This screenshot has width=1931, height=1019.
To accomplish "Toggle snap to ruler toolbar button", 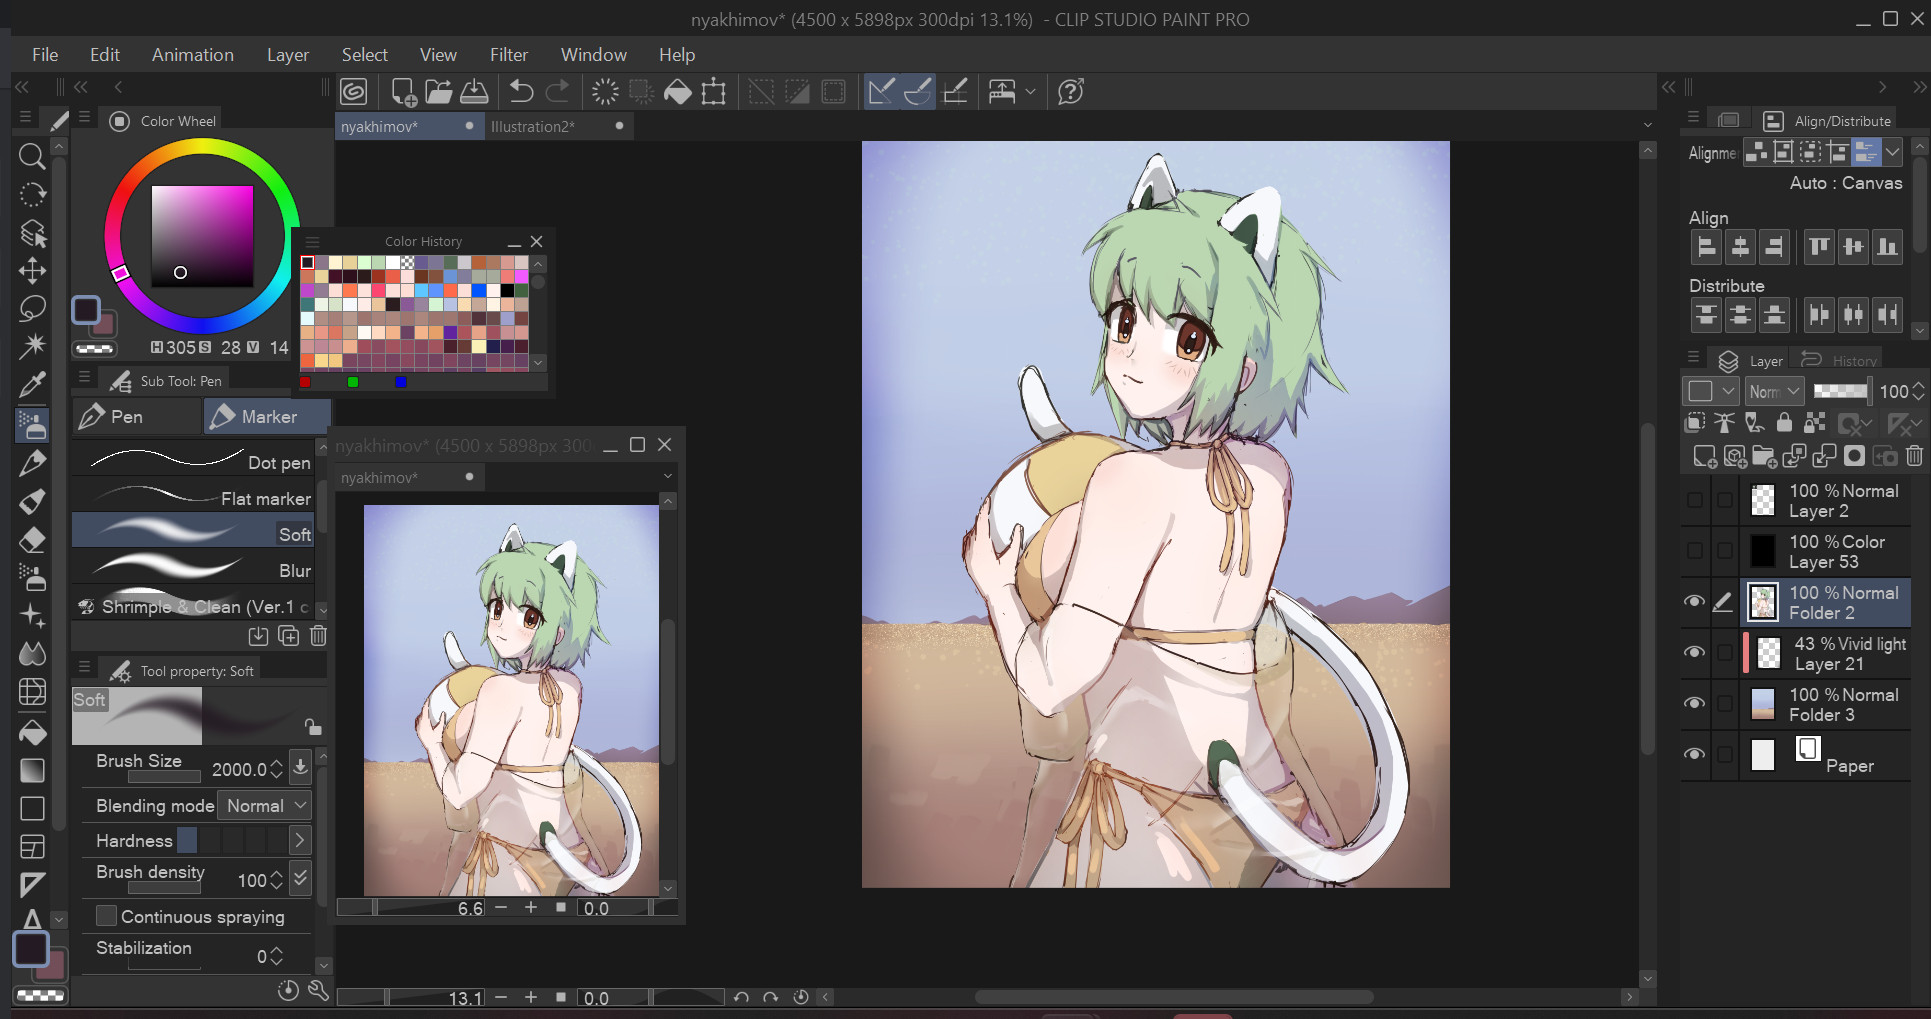I will point(881,92).
